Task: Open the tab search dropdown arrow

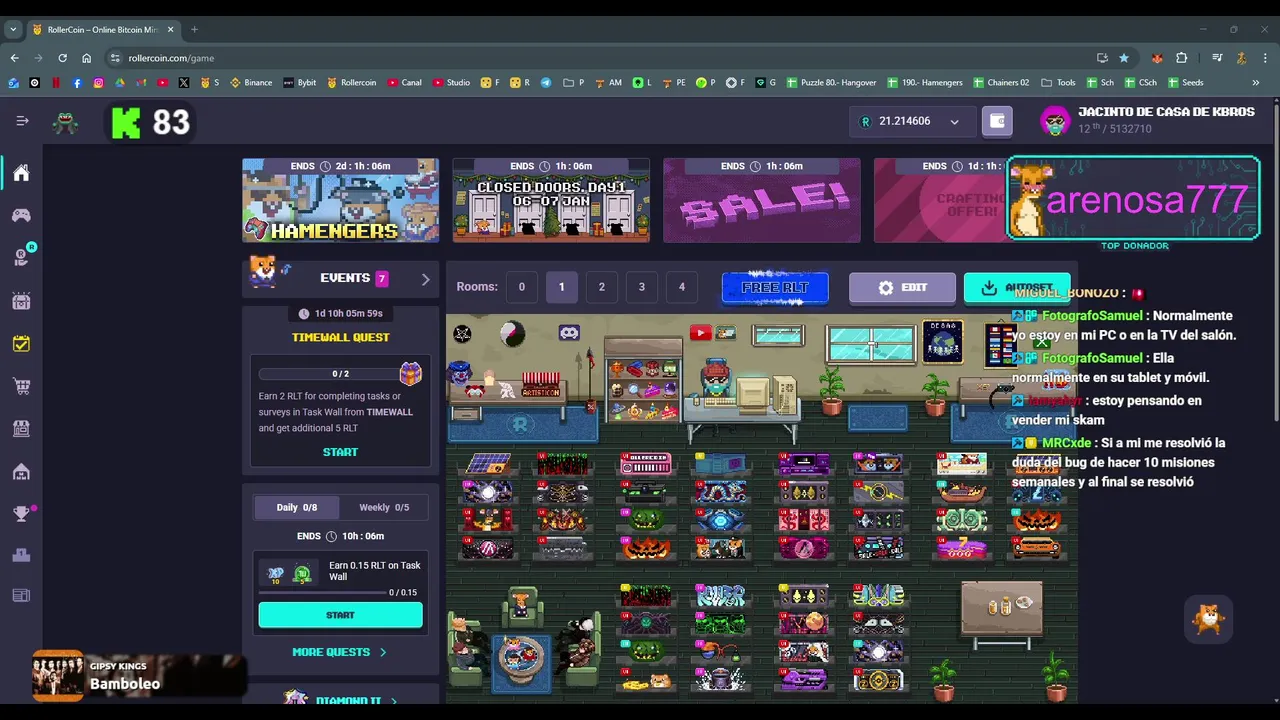Action: tap(13, 30)
